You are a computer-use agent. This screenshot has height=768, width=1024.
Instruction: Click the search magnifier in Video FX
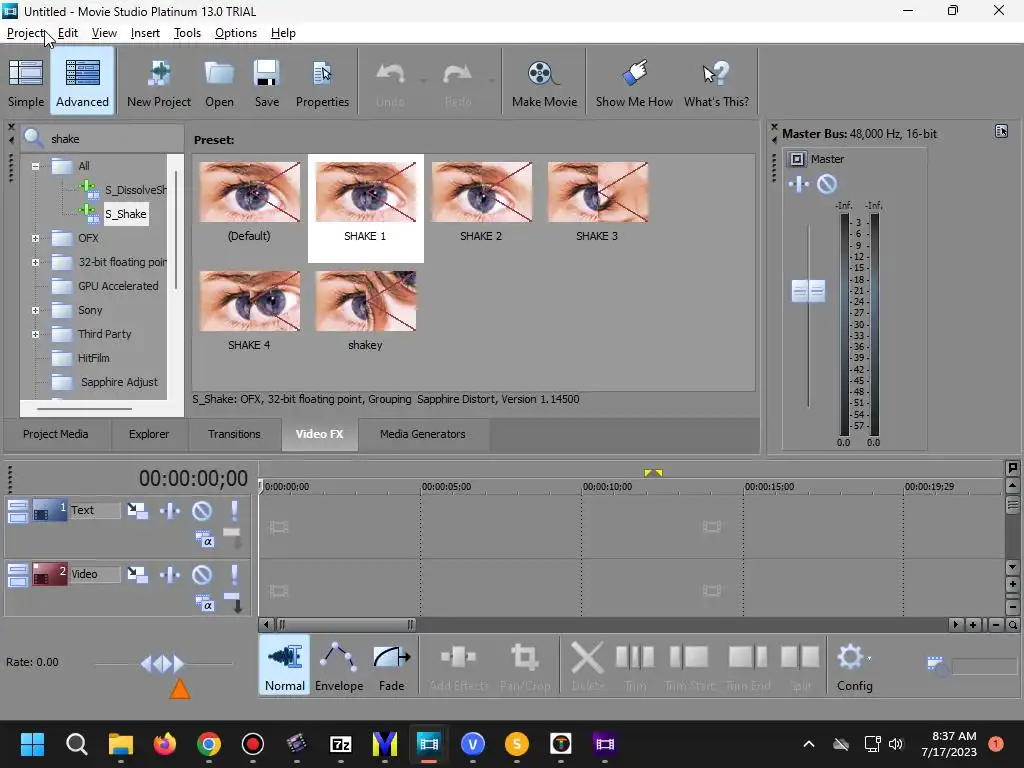[x=33, y=138]
